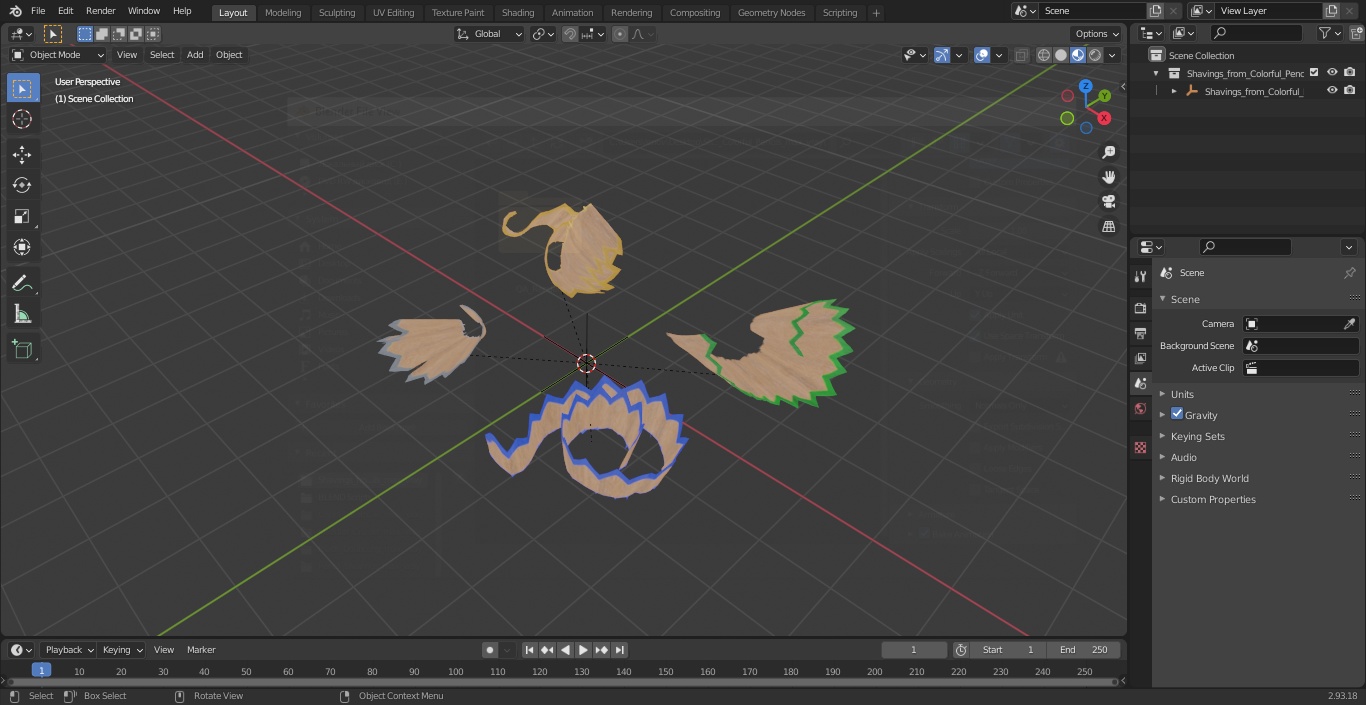Choose the Annotate pencil tool
This screenshot has width=1366, height=705.
pyautogui.click(x=22, y=283)
